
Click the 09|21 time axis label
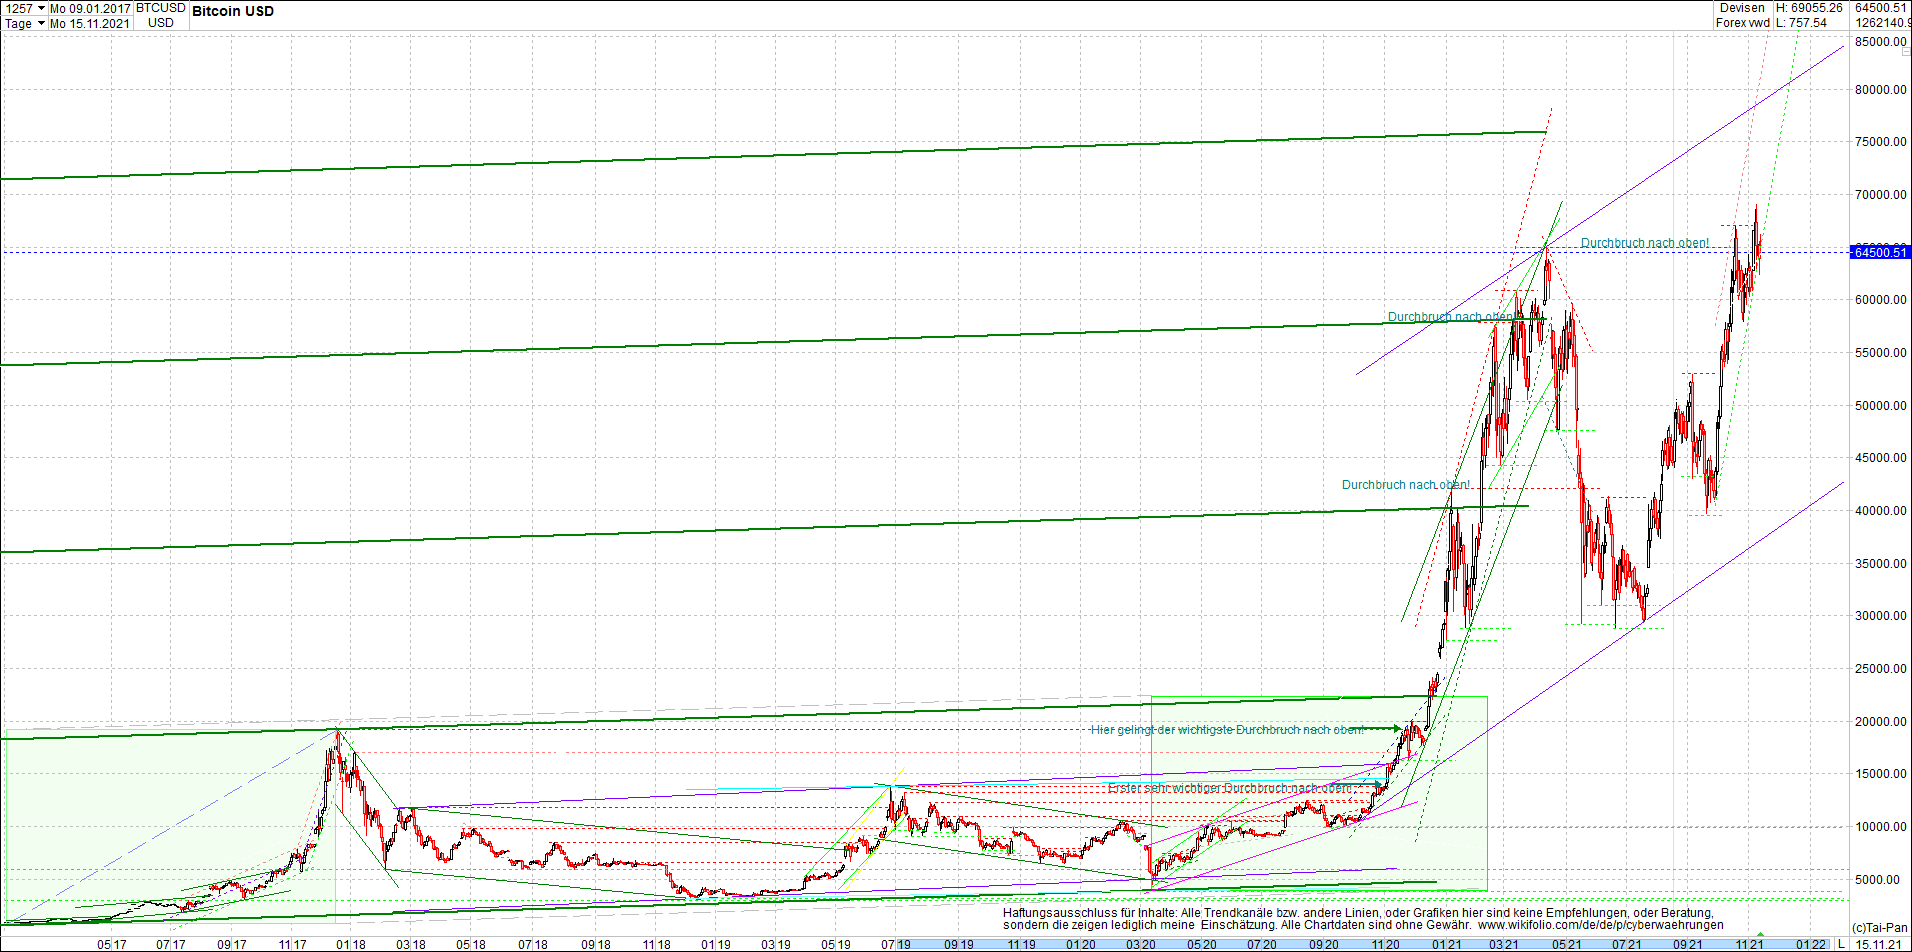coord(1689,944)
